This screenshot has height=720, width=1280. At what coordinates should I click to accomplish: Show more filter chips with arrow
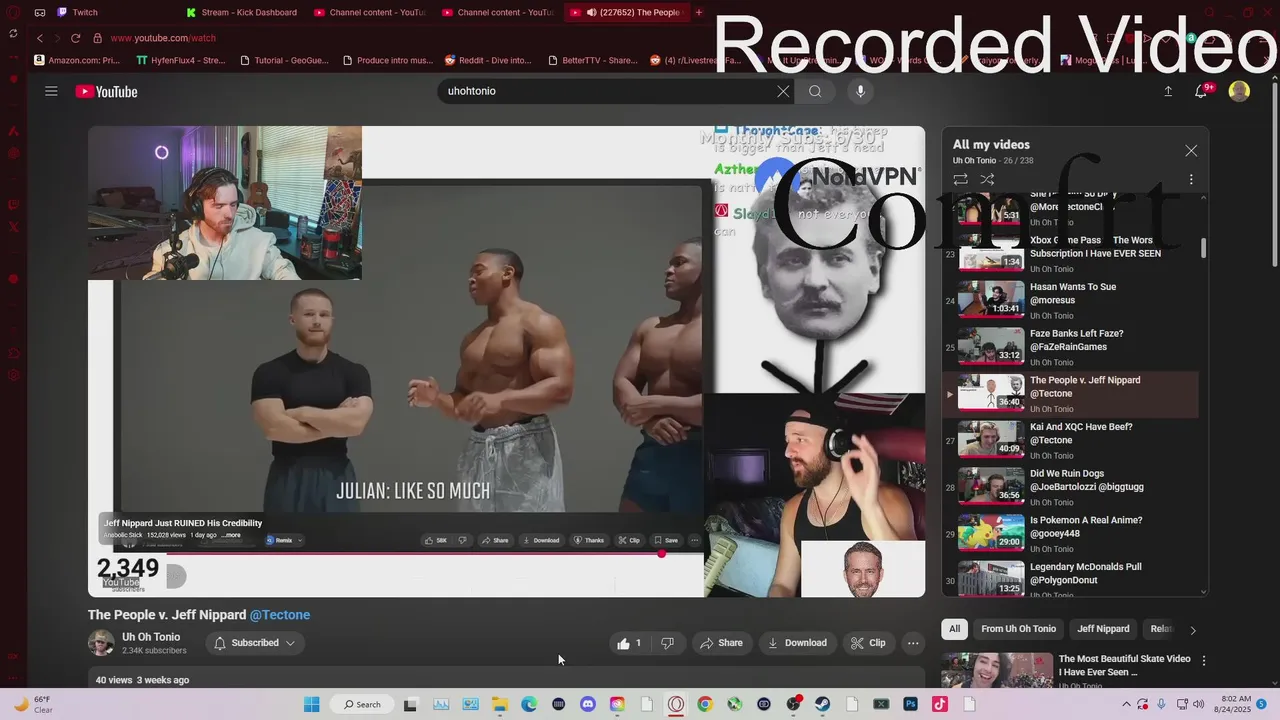pos(1192,630)
